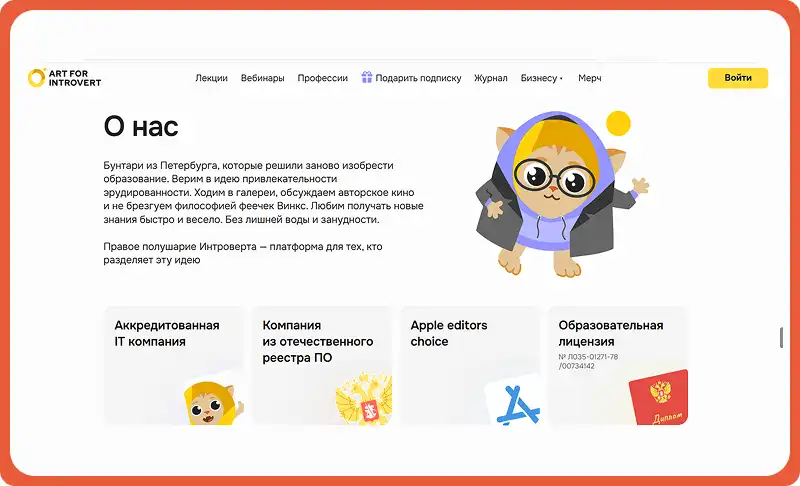Screen dimensions: 800x486
Task: Open the Лекции menu item
Action: pyautogui.click(x=211, y=78)
